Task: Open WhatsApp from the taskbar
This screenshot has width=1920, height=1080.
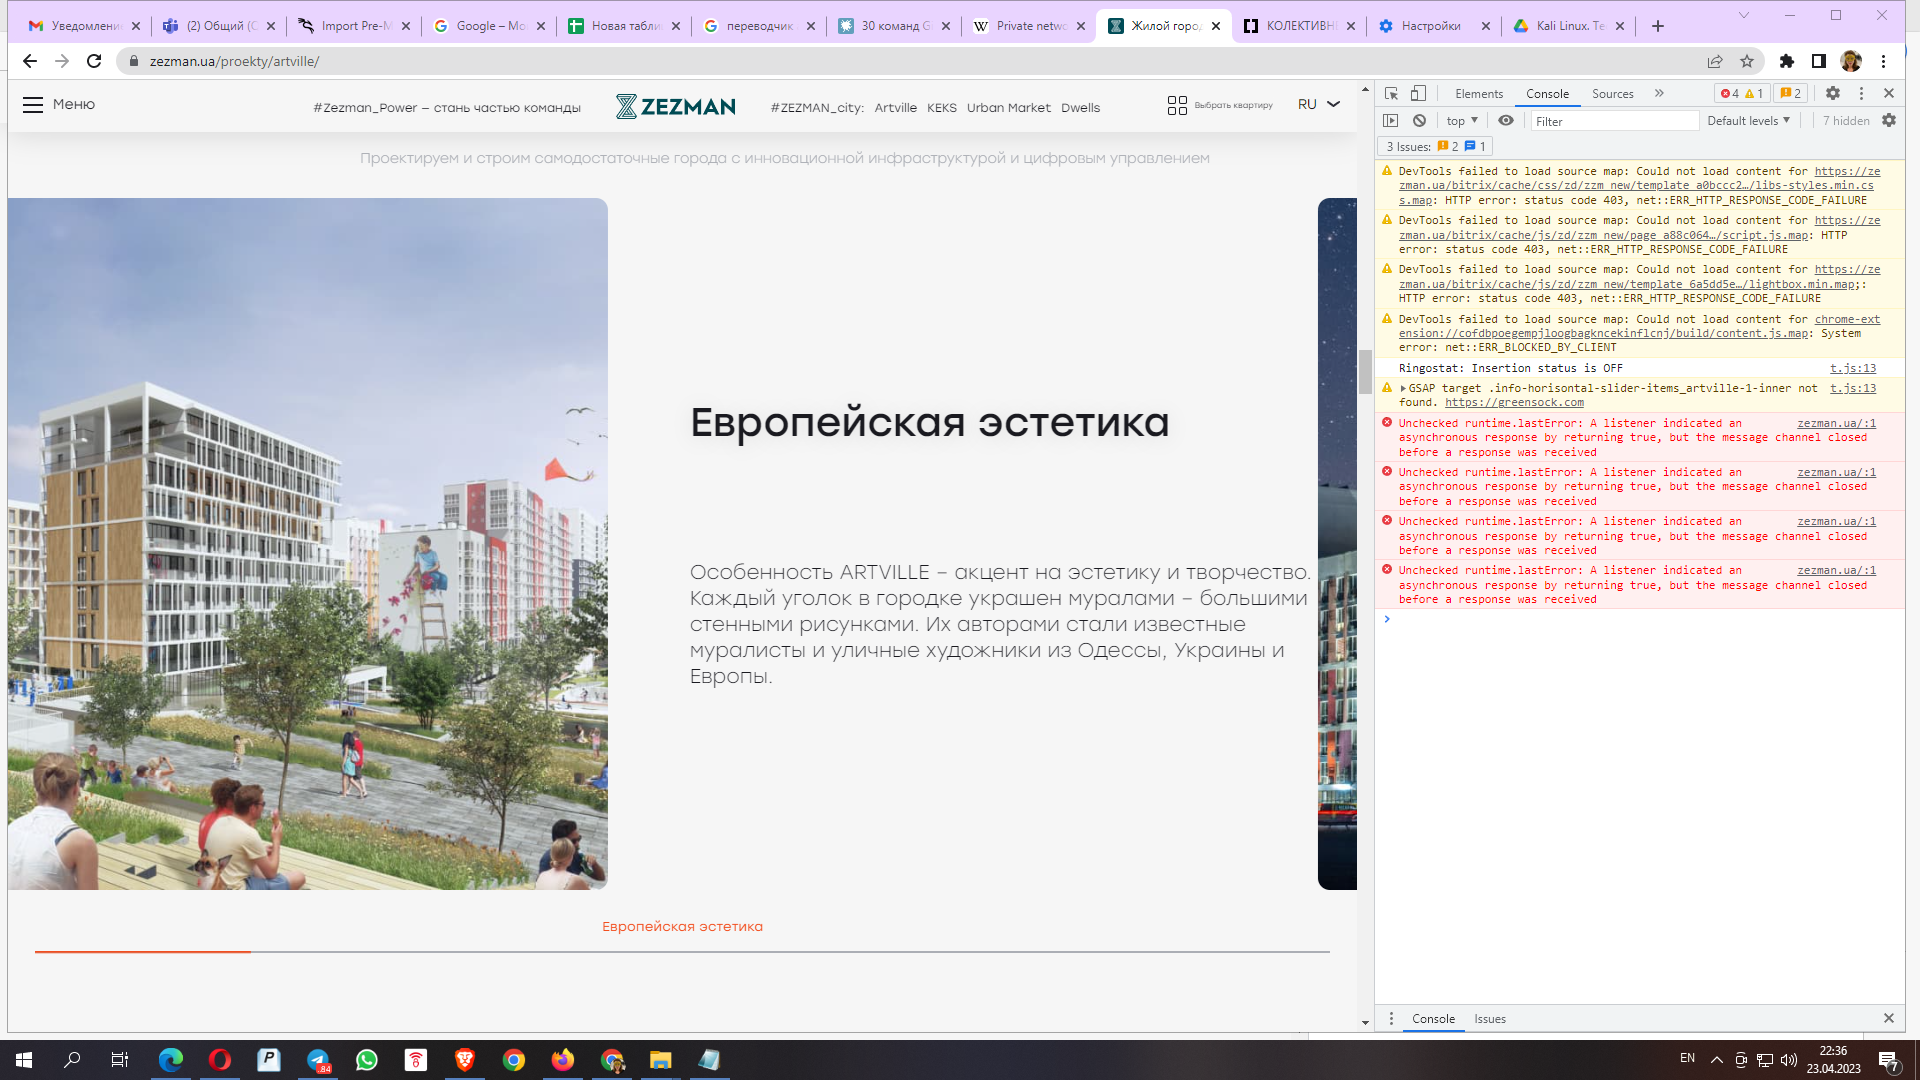Action: [367, 1060]
